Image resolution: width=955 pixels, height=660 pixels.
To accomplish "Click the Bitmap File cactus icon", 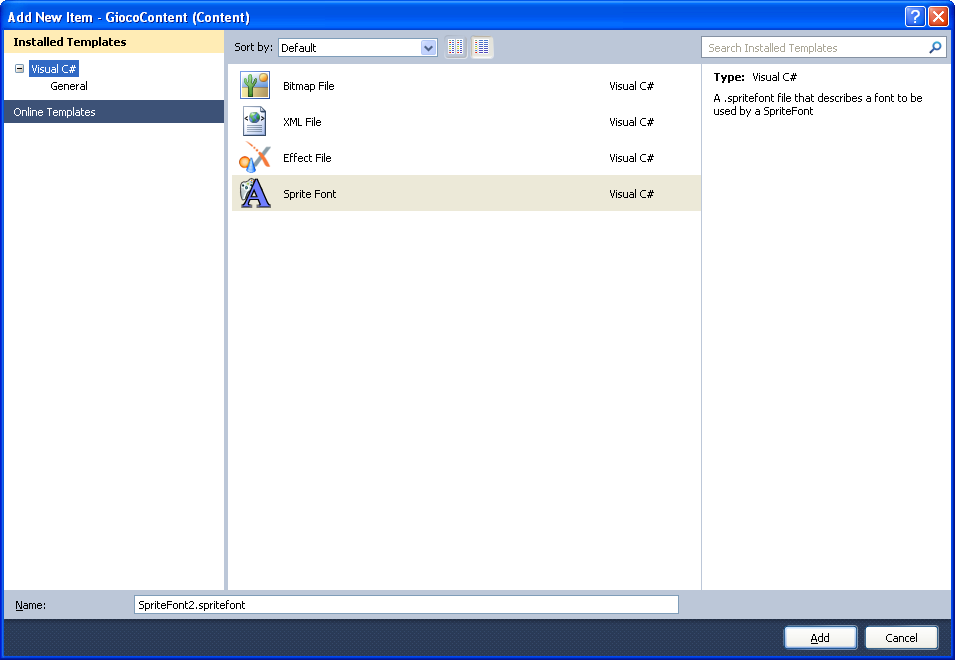I will 255,85.
